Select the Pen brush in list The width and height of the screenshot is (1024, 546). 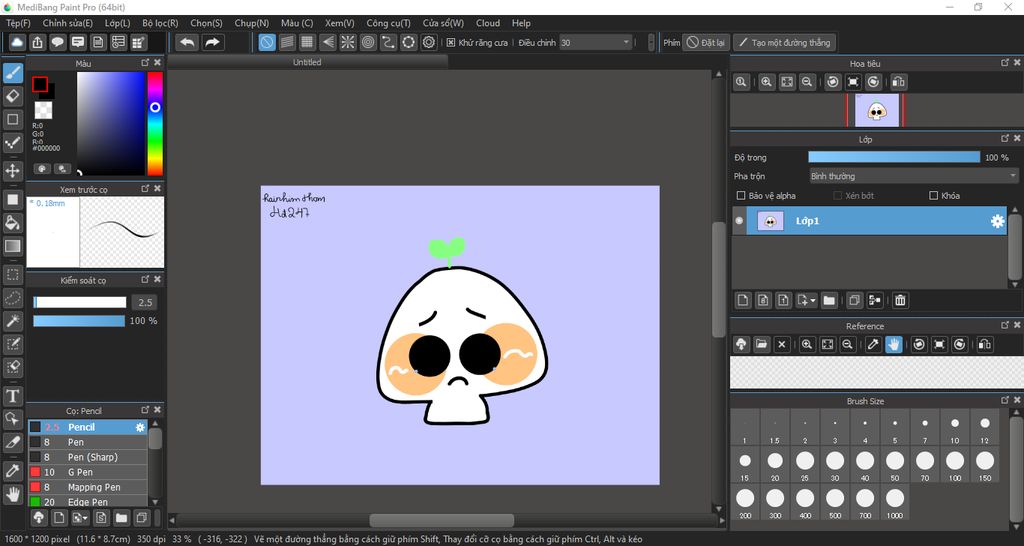(88, 442)
